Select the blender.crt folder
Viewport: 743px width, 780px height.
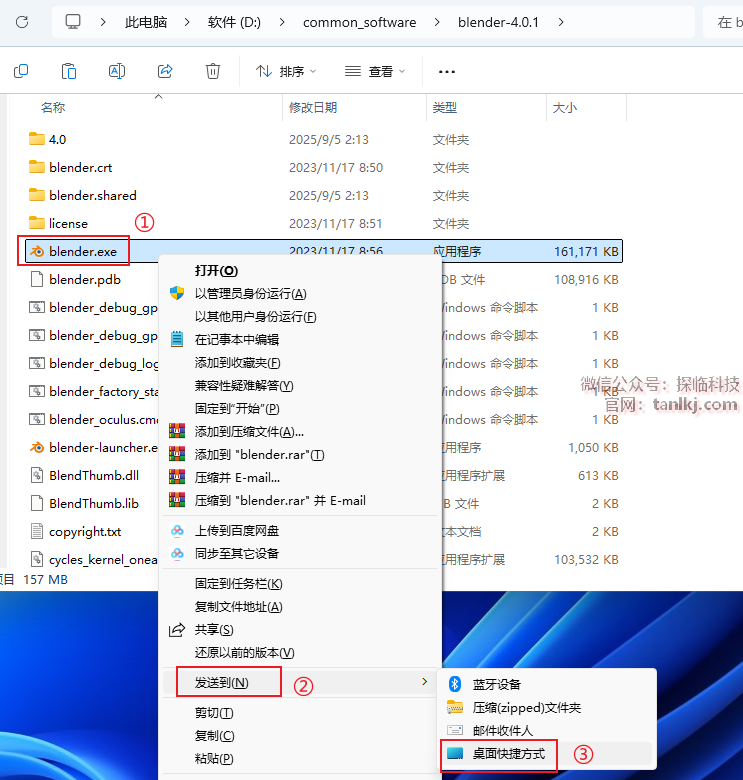click(71, 168)
